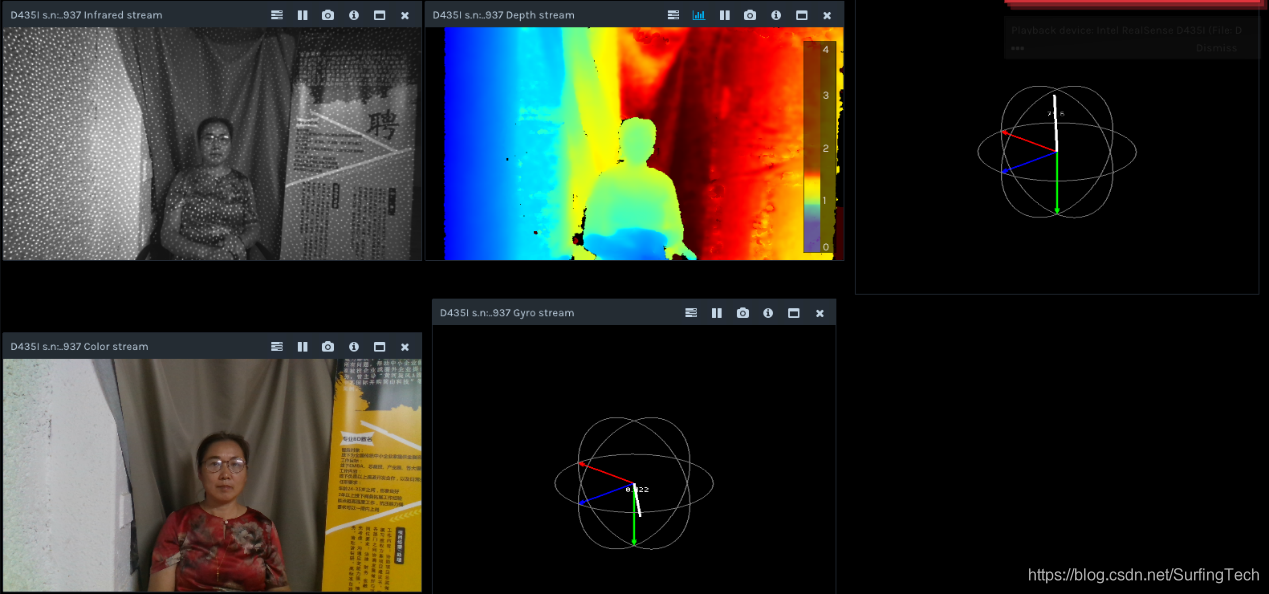Take snapshot of the Infrared stream
Image resolution: width=1269 pixels, height=594 pixels.
(328, 15)
